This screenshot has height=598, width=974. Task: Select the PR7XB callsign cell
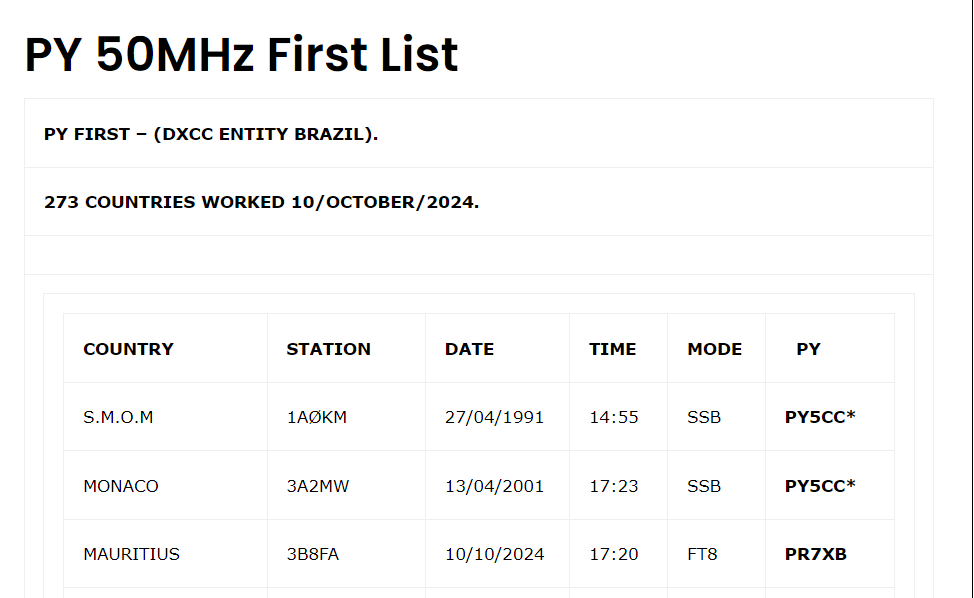tap(815, 554)
